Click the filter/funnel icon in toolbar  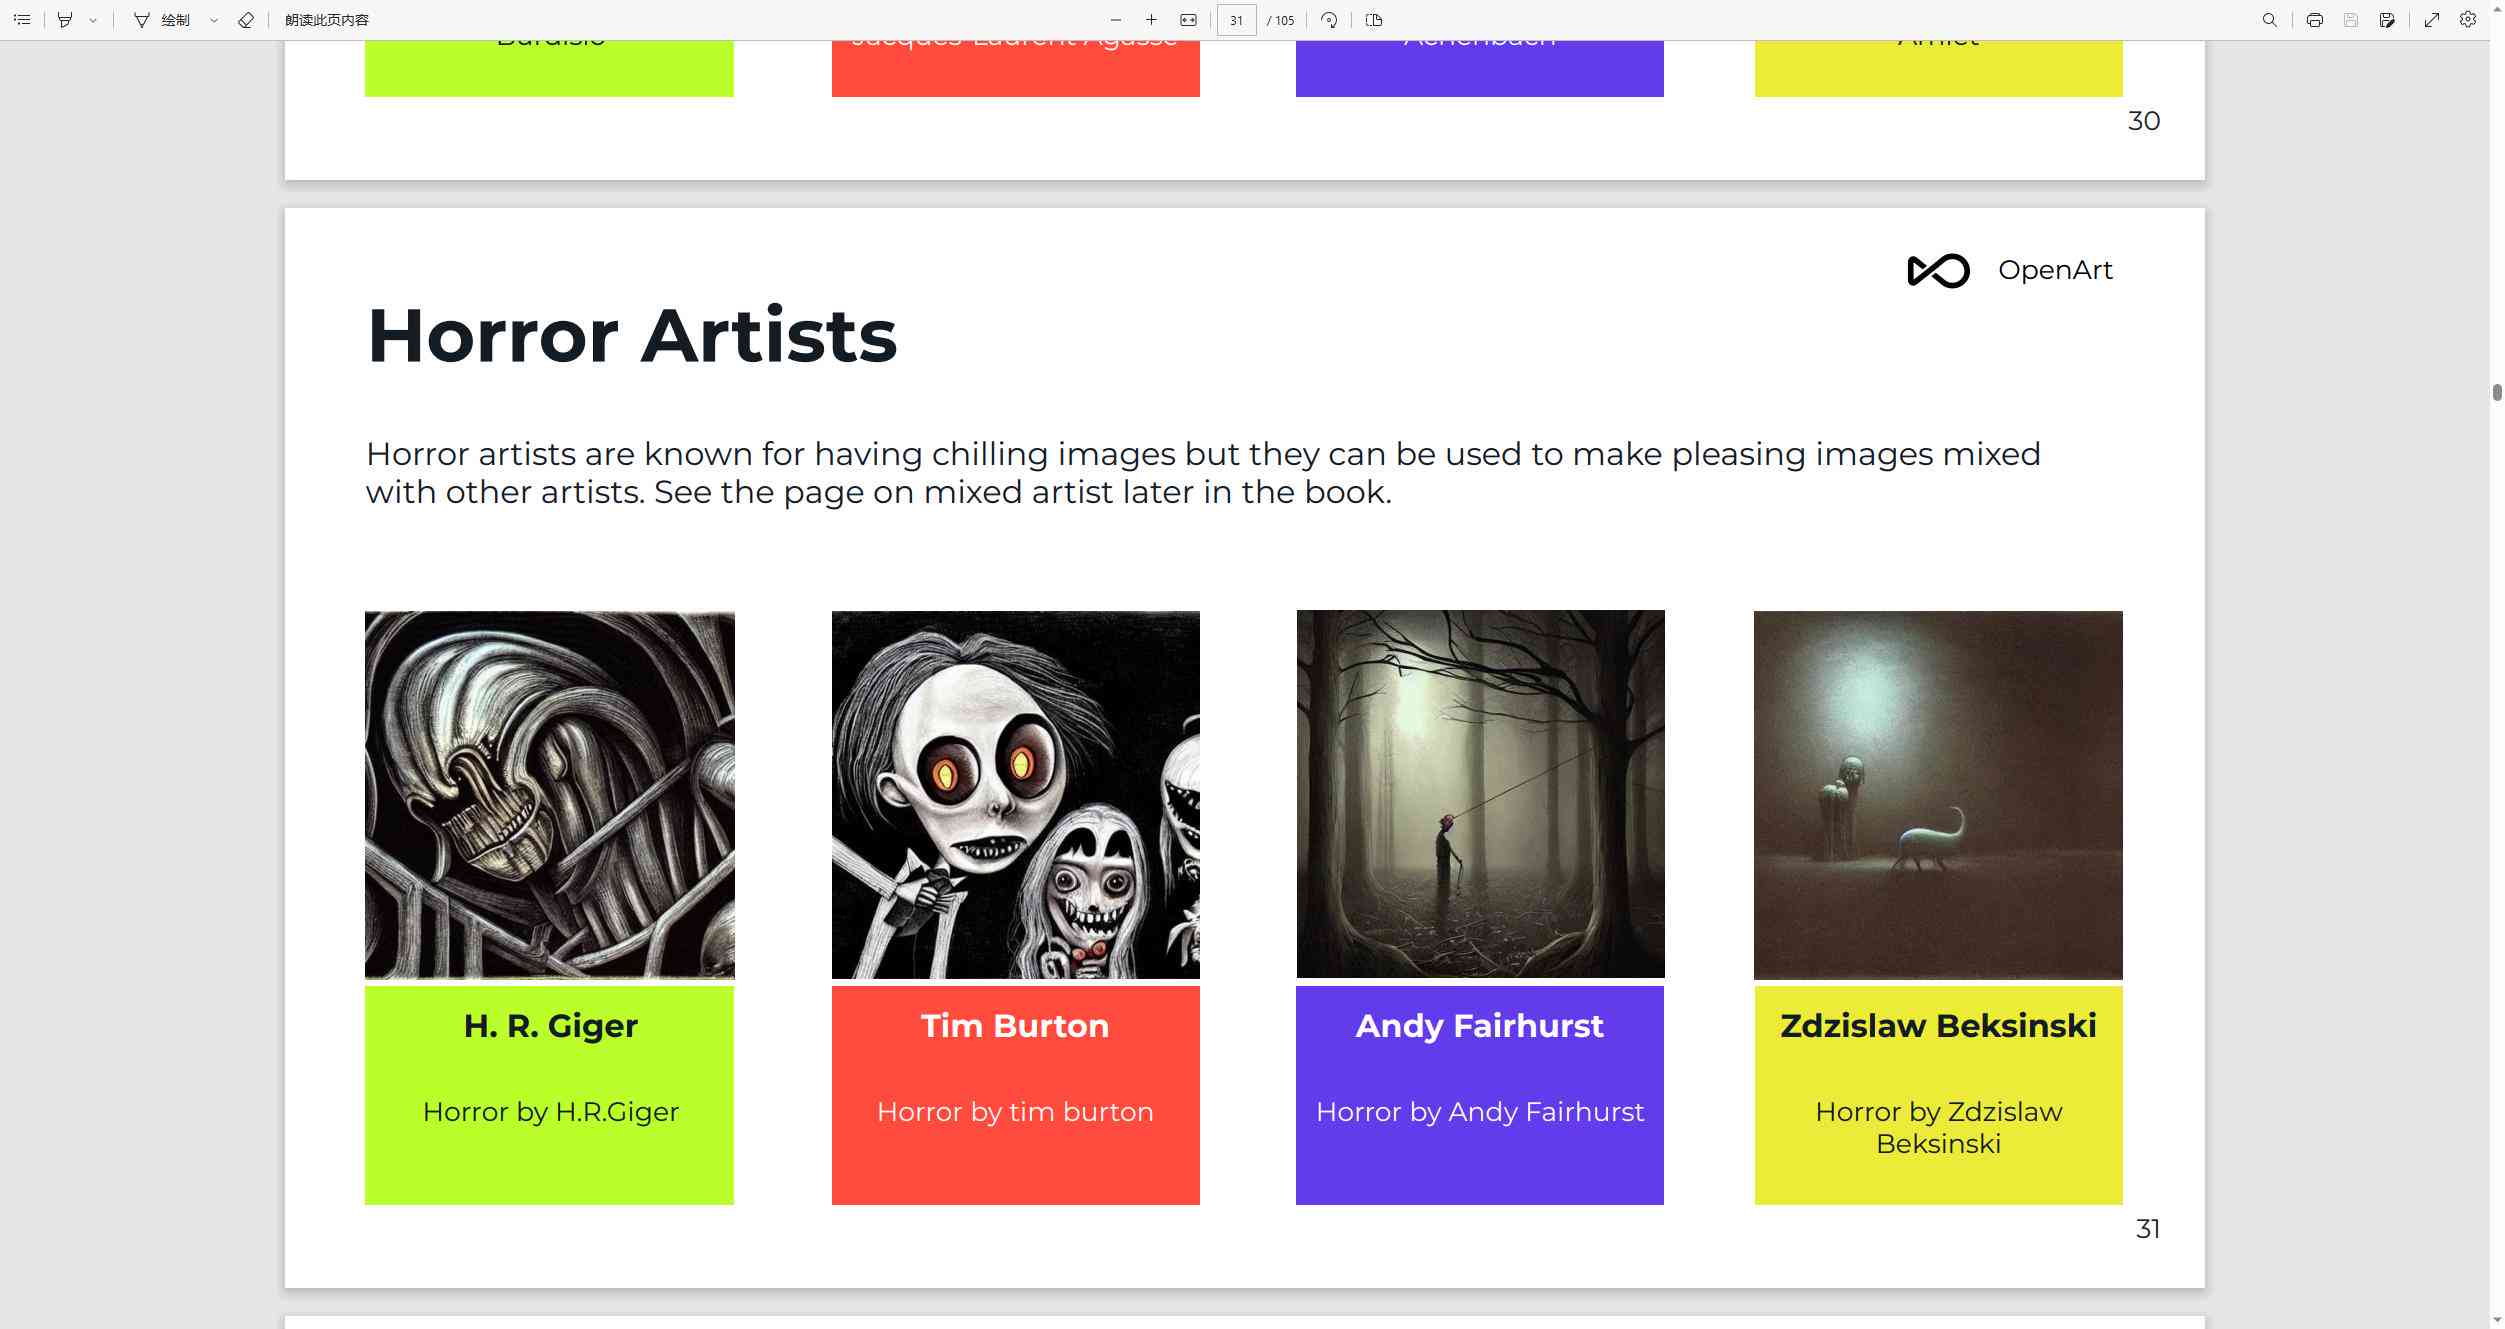tap(63, 18)
